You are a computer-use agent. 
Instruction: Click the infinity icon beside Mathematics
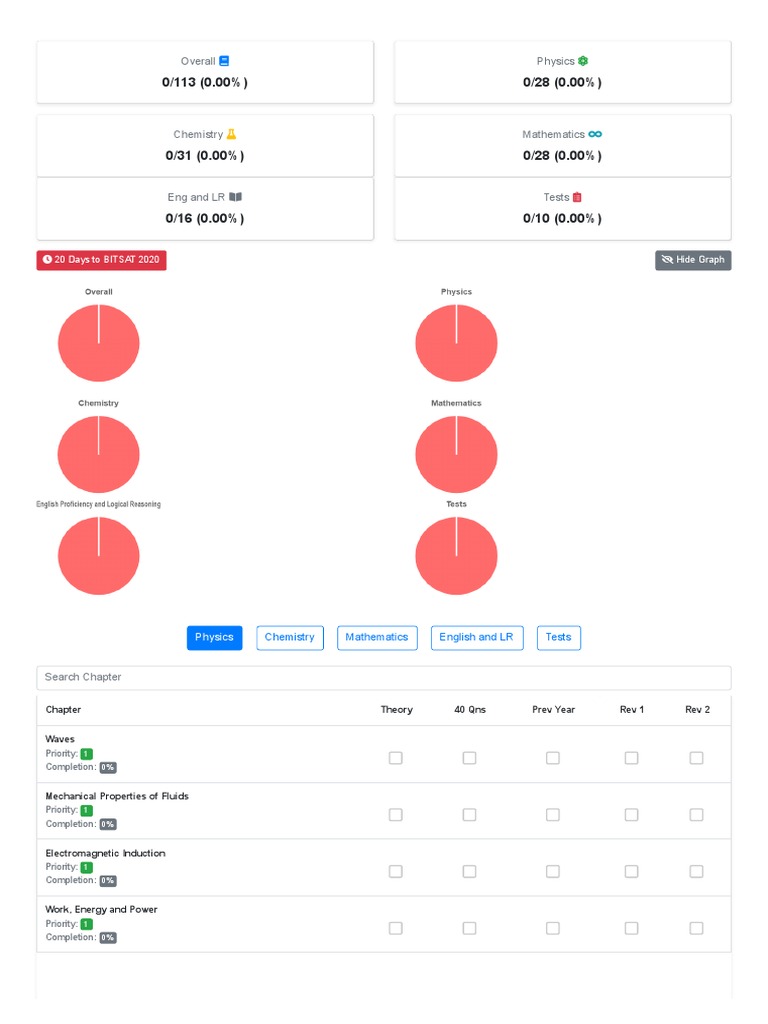[x=595, y=134]
